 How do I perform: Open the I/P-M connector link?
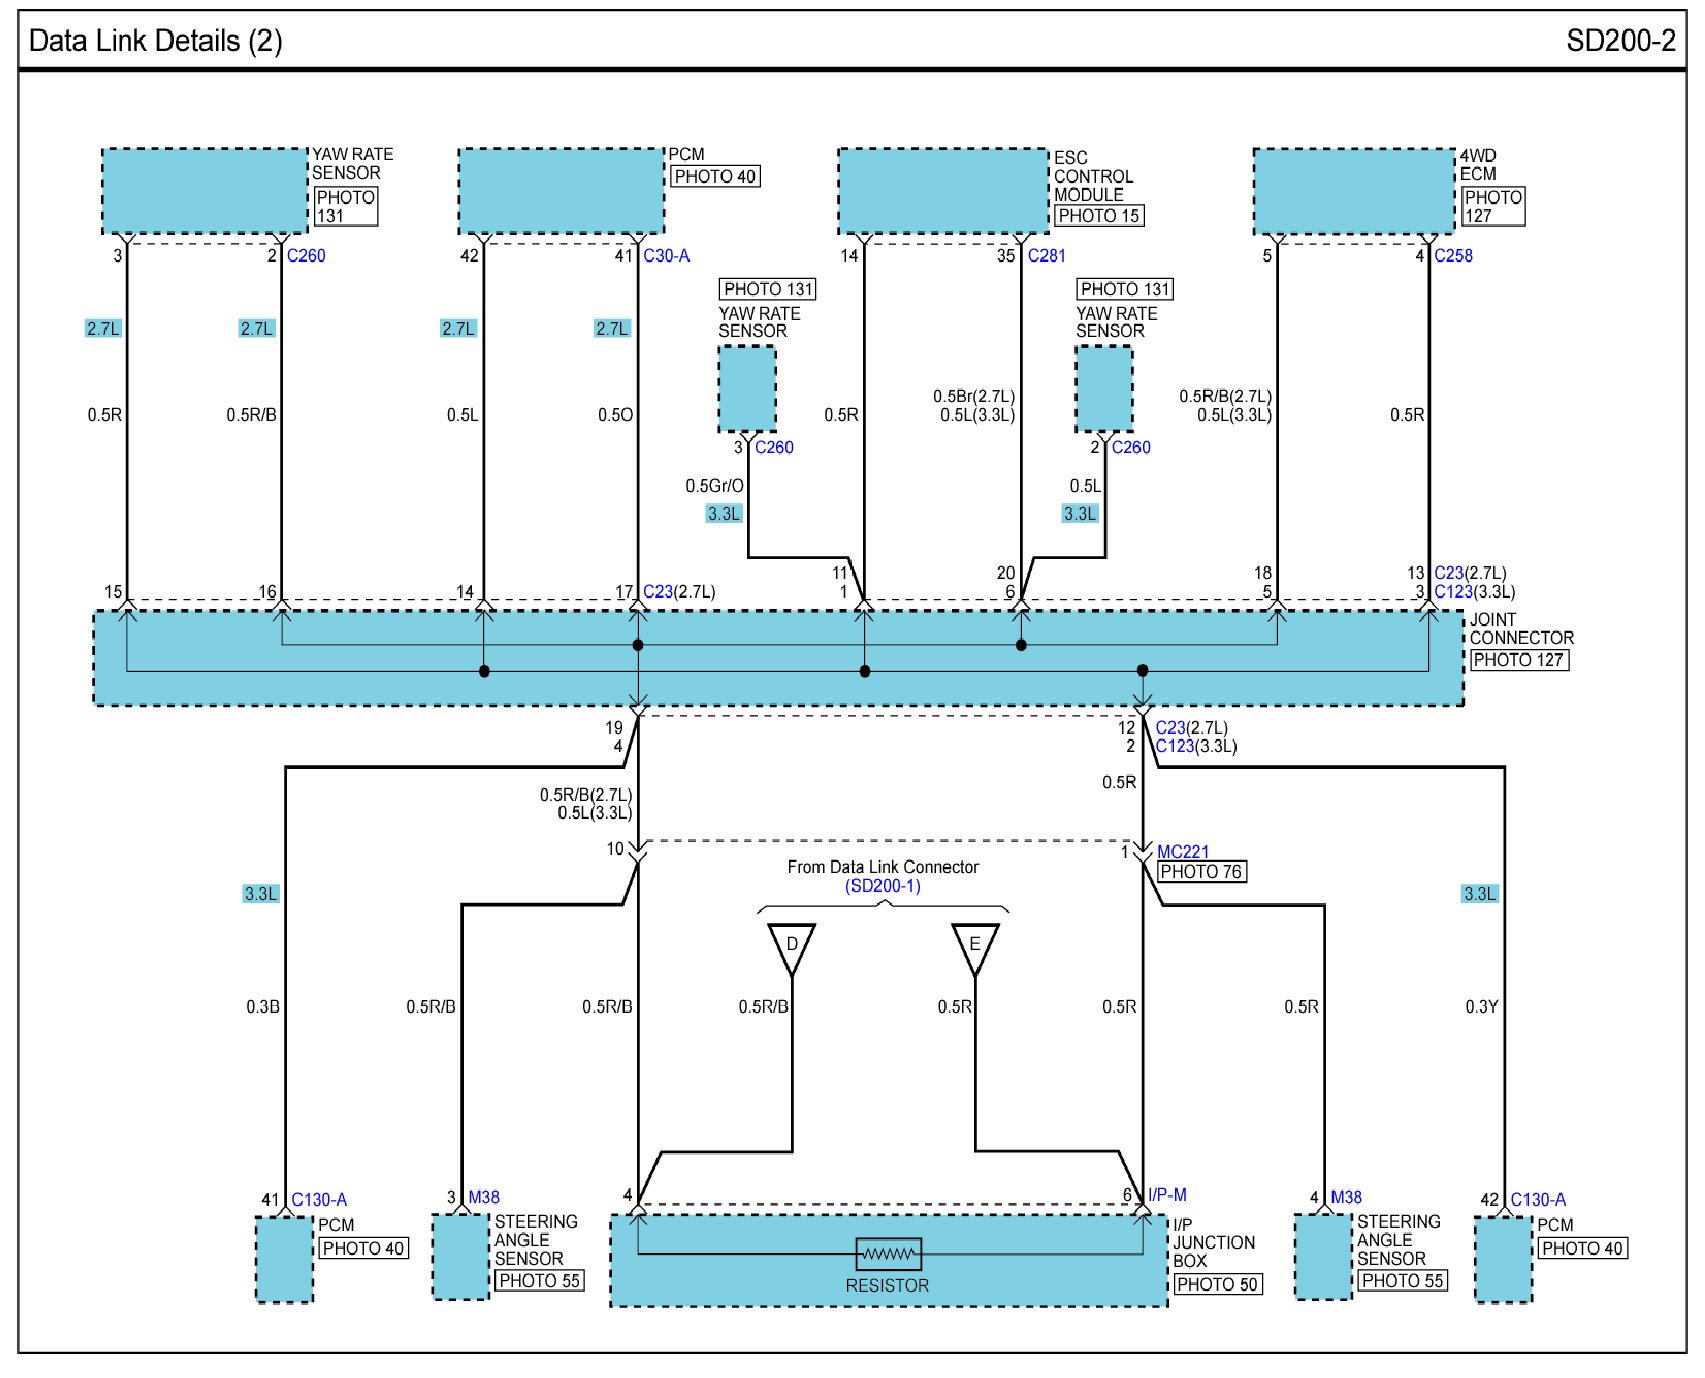(1167, 1195)
